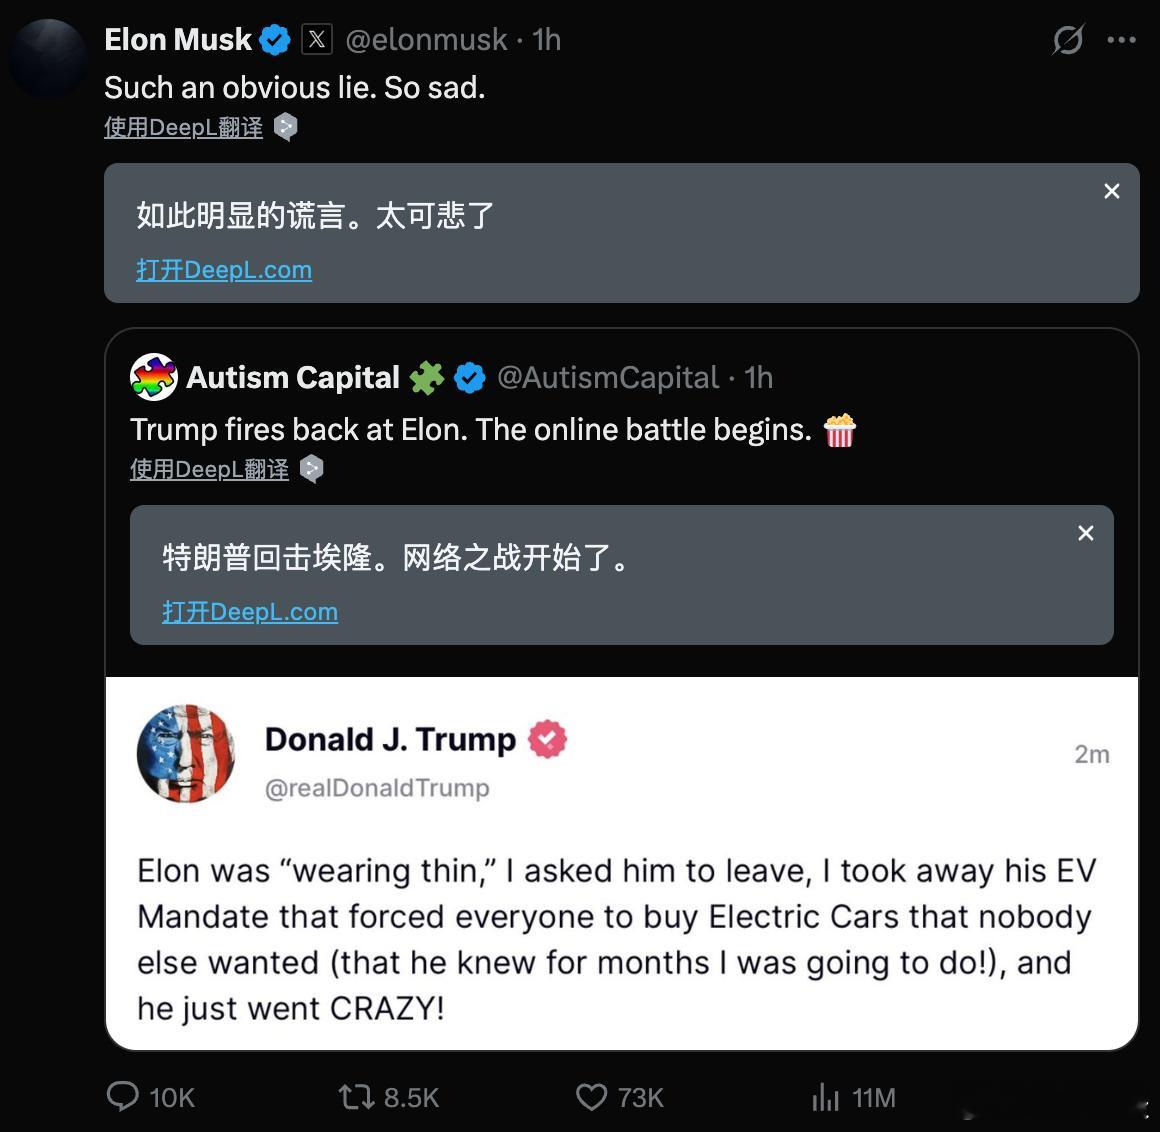This screenshot has height=1132, width=1160.
Task: Open the three-dot more options menu
Action: pyautogui.click(x=1122, y=40)
